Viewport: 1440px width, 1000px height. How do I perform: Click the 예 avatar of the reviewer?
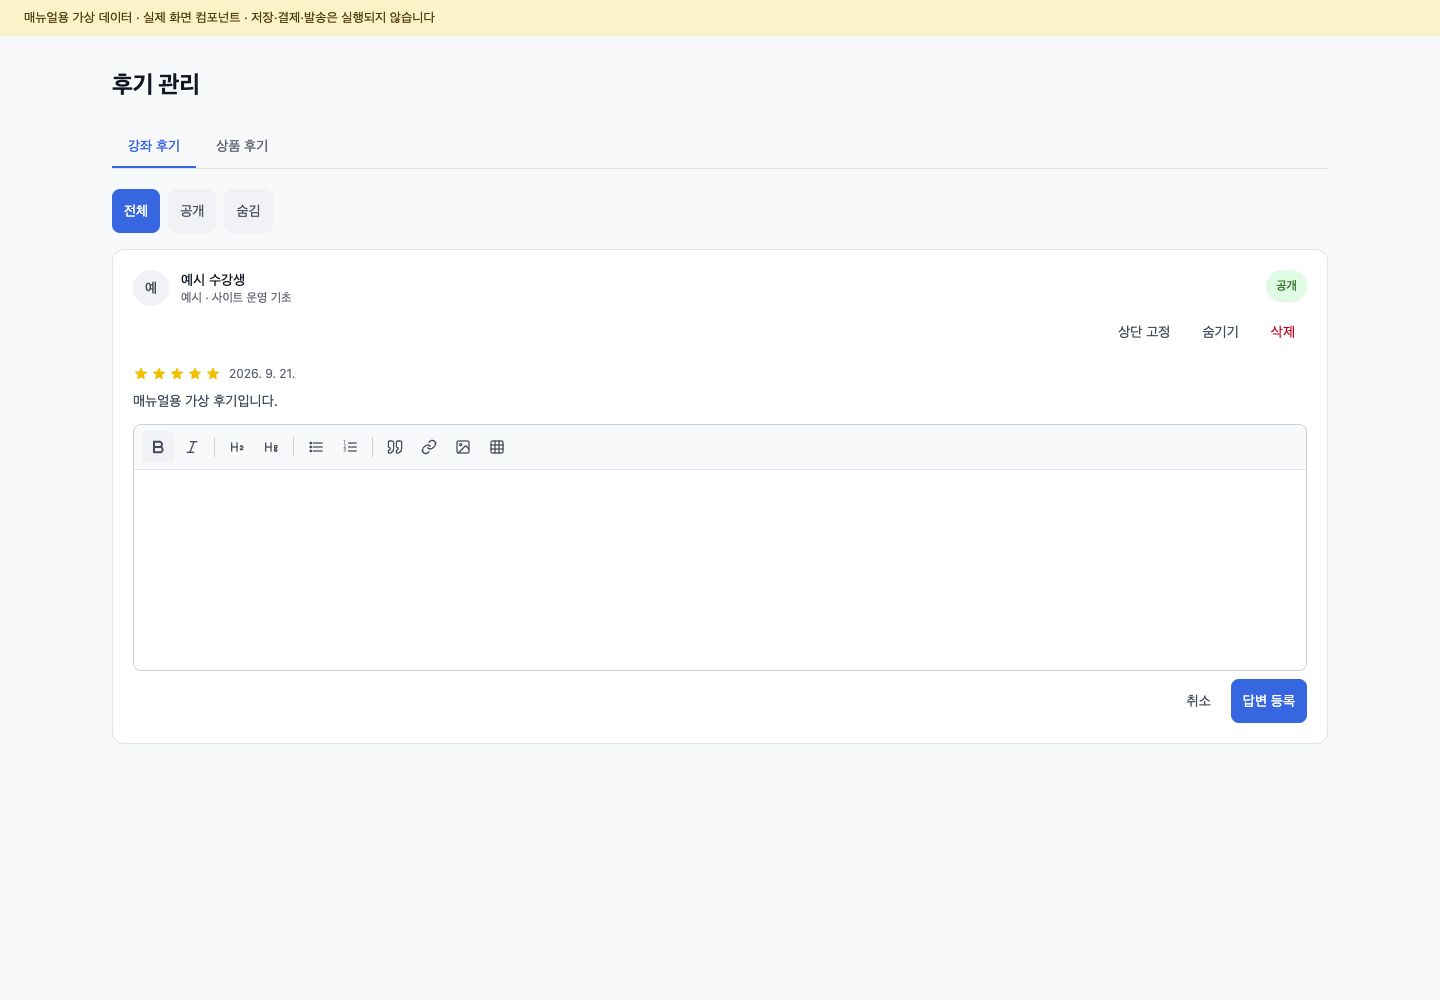151,288
